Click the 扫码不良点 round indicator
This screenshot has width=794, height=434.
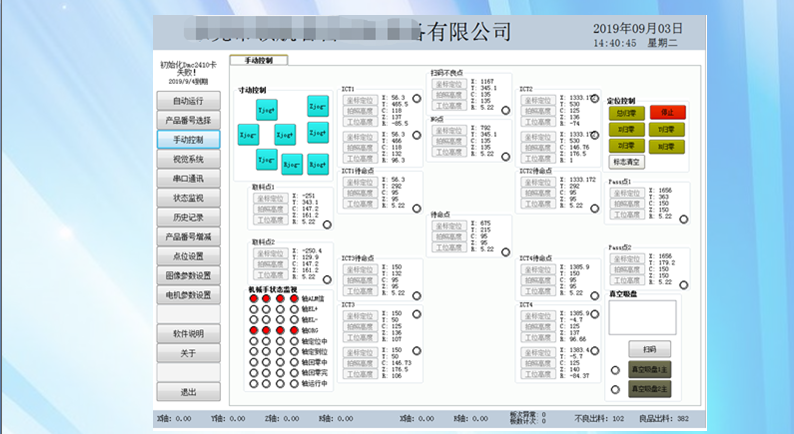click(505, 110)
